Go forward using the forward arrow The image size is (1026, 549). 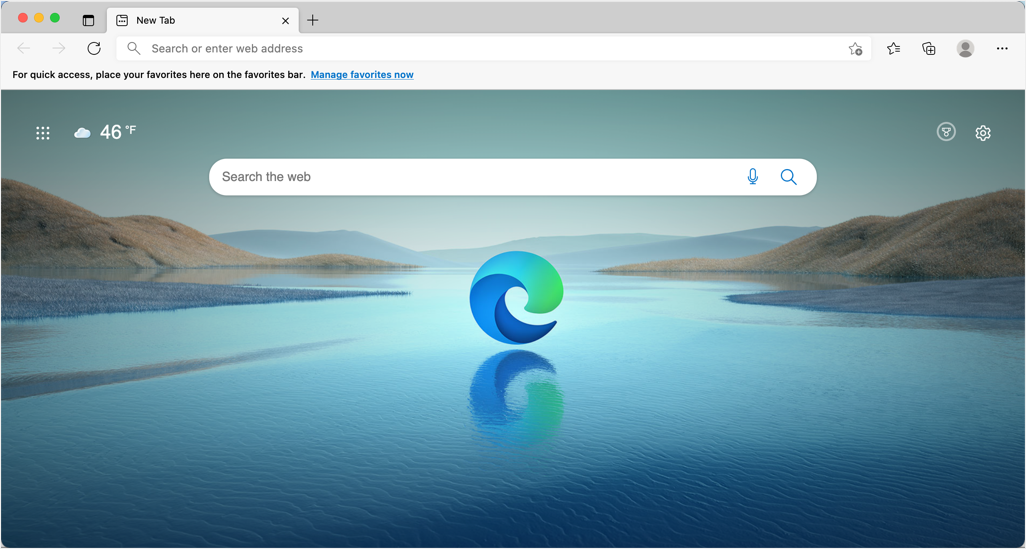[59, 48]
